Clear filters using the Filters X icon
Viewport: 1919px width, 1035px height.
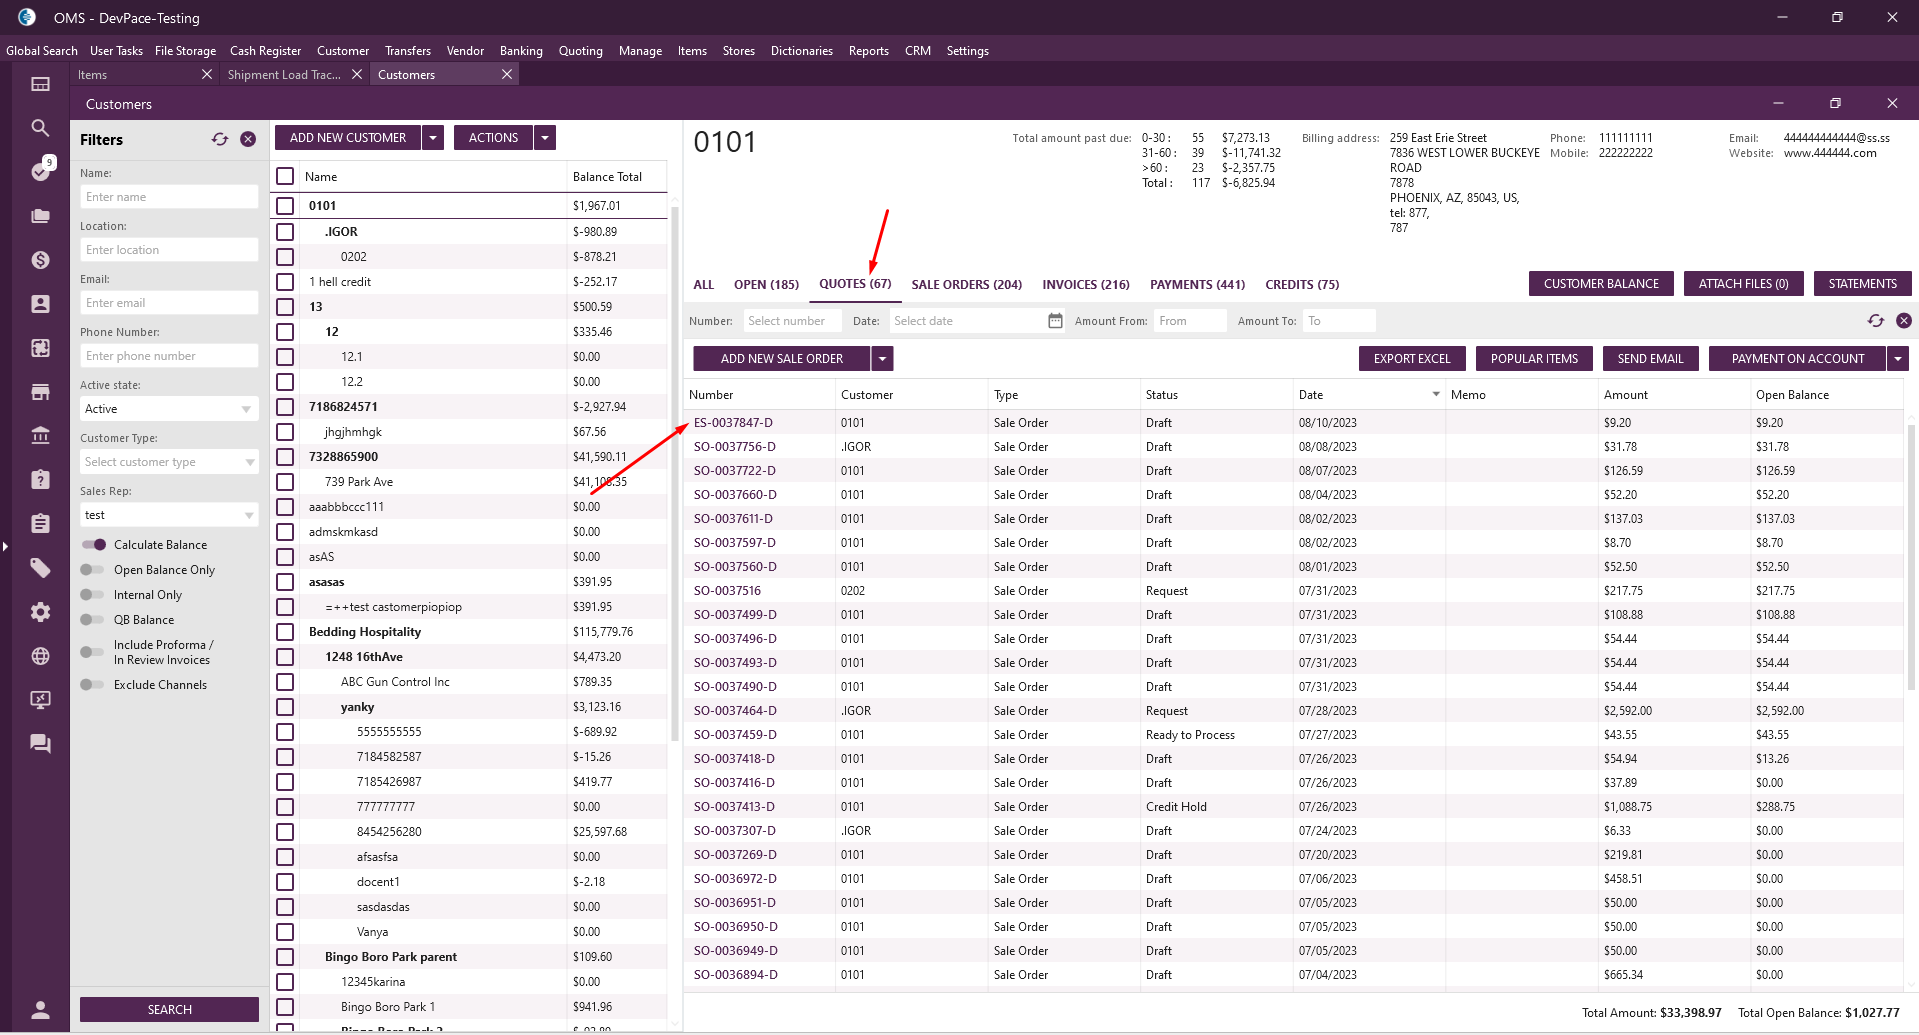tap(248, 140)
